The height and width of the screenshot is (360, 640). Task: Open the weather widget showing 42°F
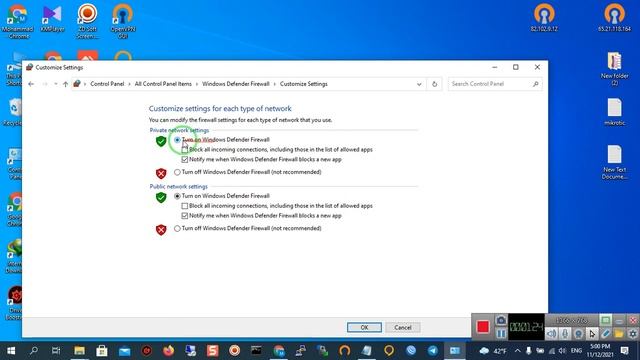pyautogui.click(x=493, y=351)
